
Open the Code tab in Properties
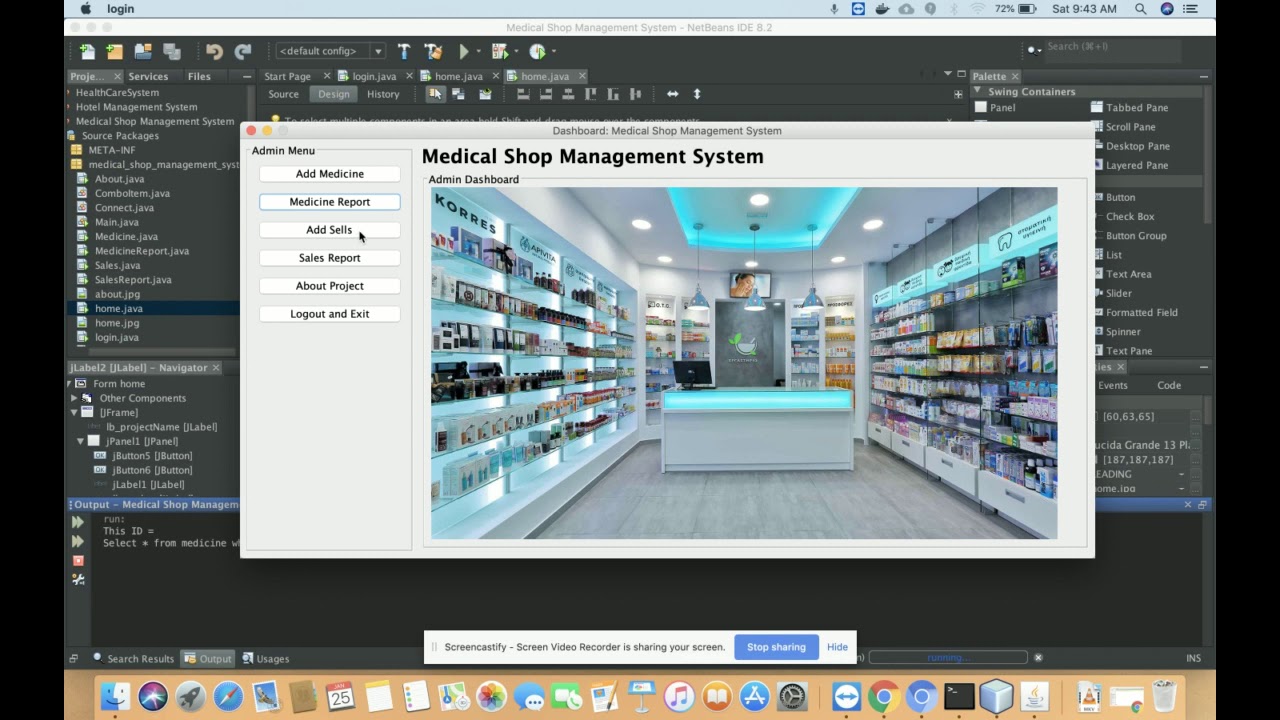tap(1169, 385)
